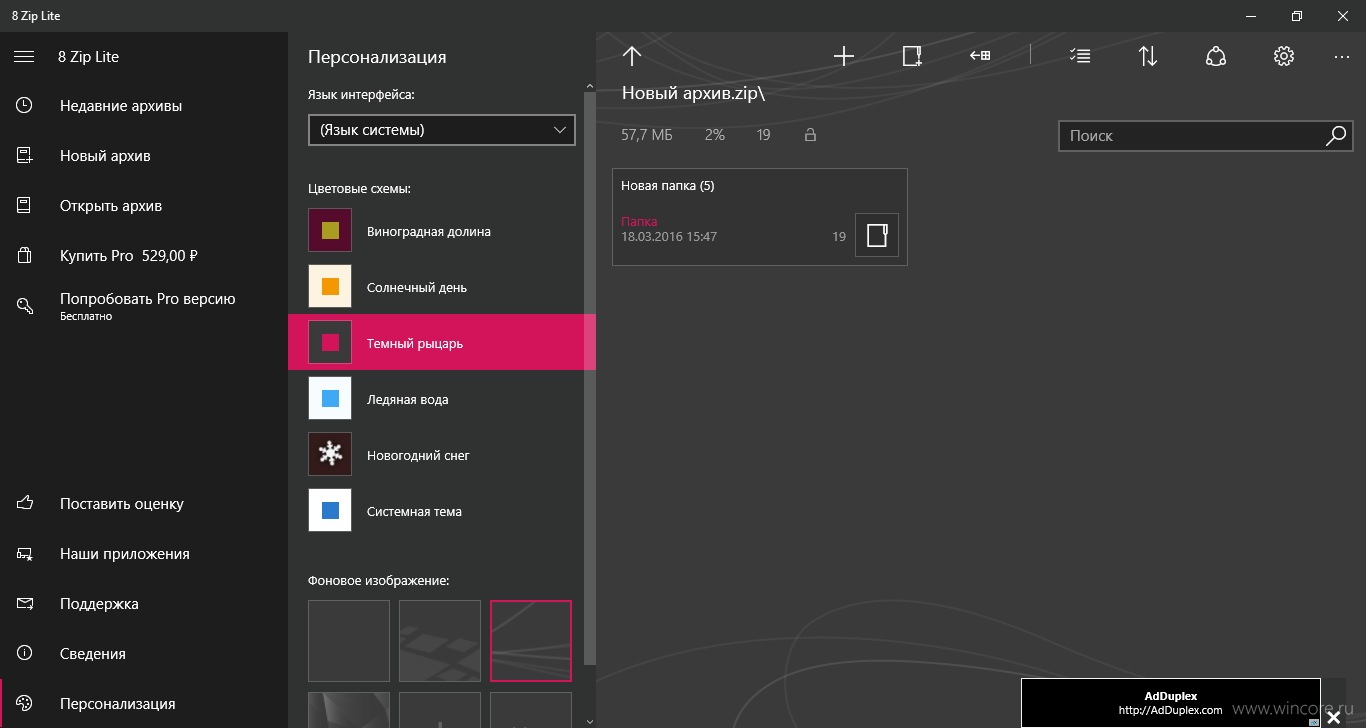The height and width of the screenshot is (728, 1366).
Task: Expand the Язык интерфейса dropdown
Action: coord(442,130)
